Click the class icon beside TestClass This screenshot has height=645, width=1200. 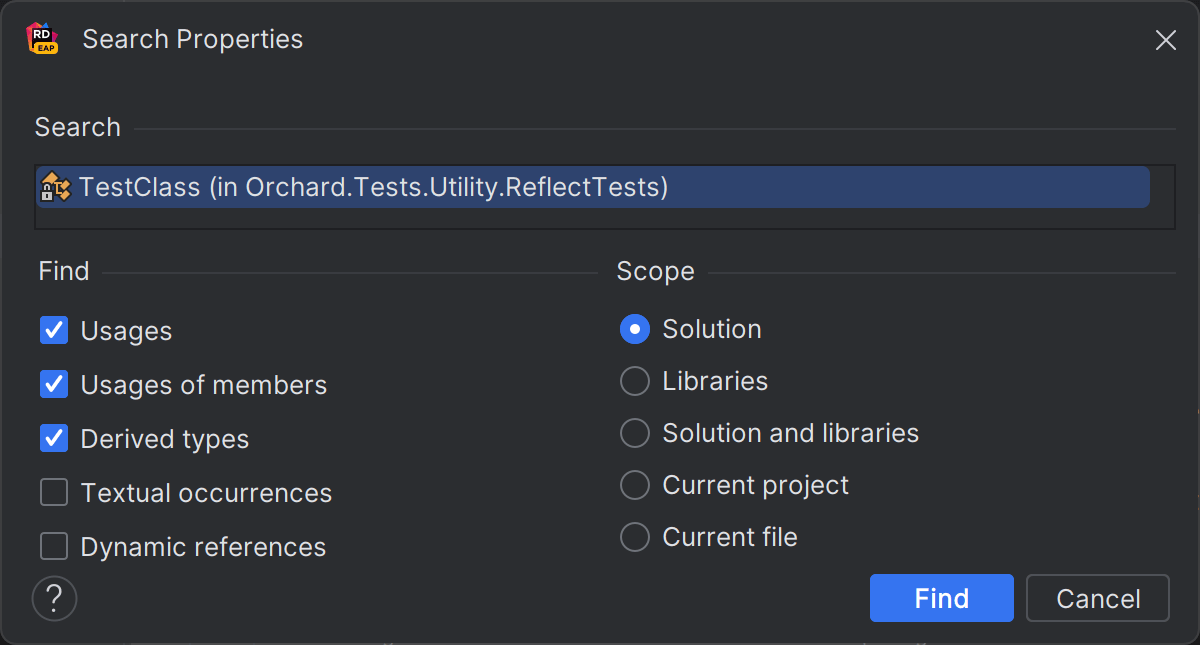pyautogui.click(x=55, y=187)
